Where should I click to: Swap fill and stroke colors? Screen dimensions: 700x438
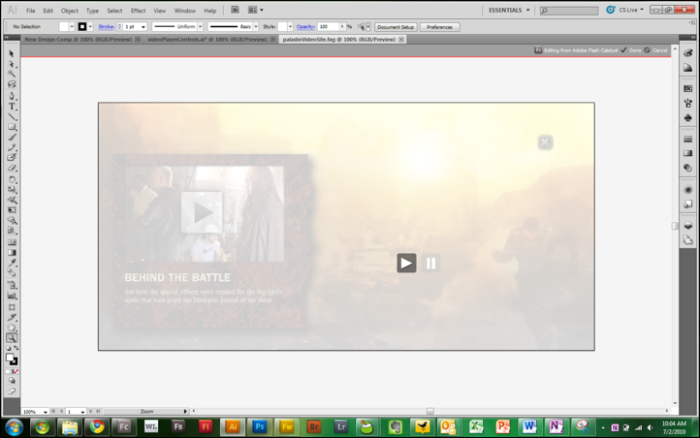[x=16, y=348]
